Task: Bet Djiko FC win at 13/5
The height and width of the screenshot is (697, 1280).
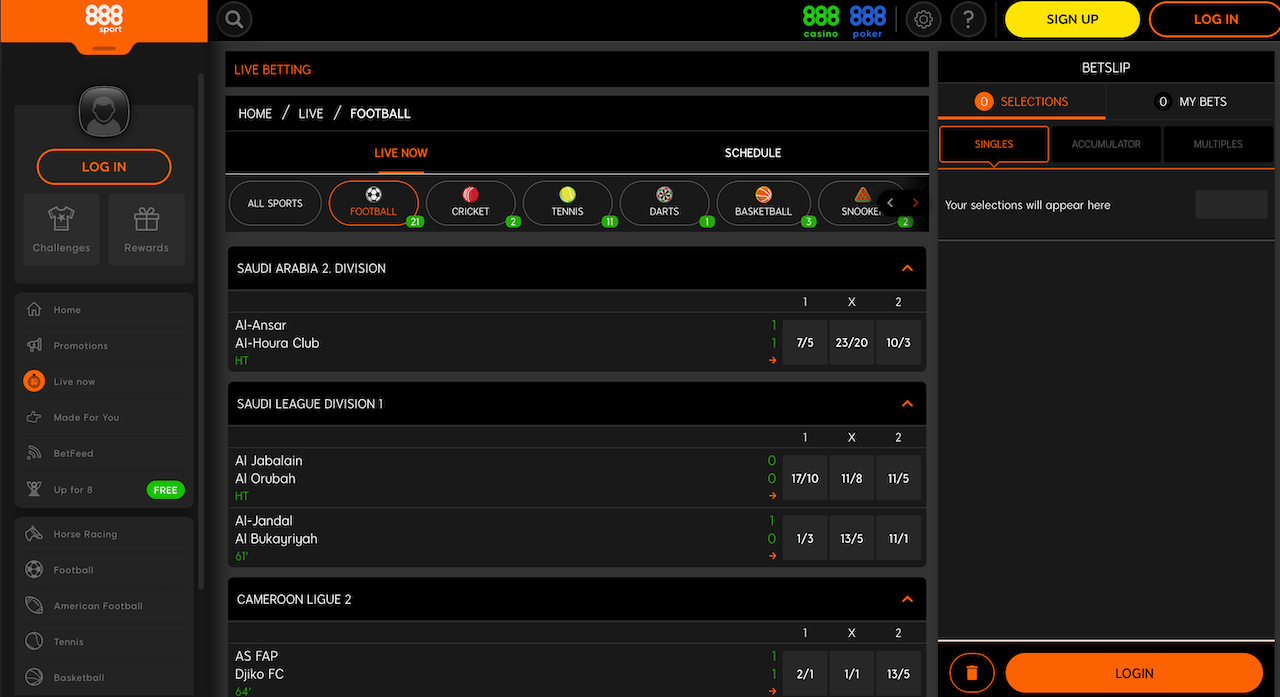Action: coord(898,674)
